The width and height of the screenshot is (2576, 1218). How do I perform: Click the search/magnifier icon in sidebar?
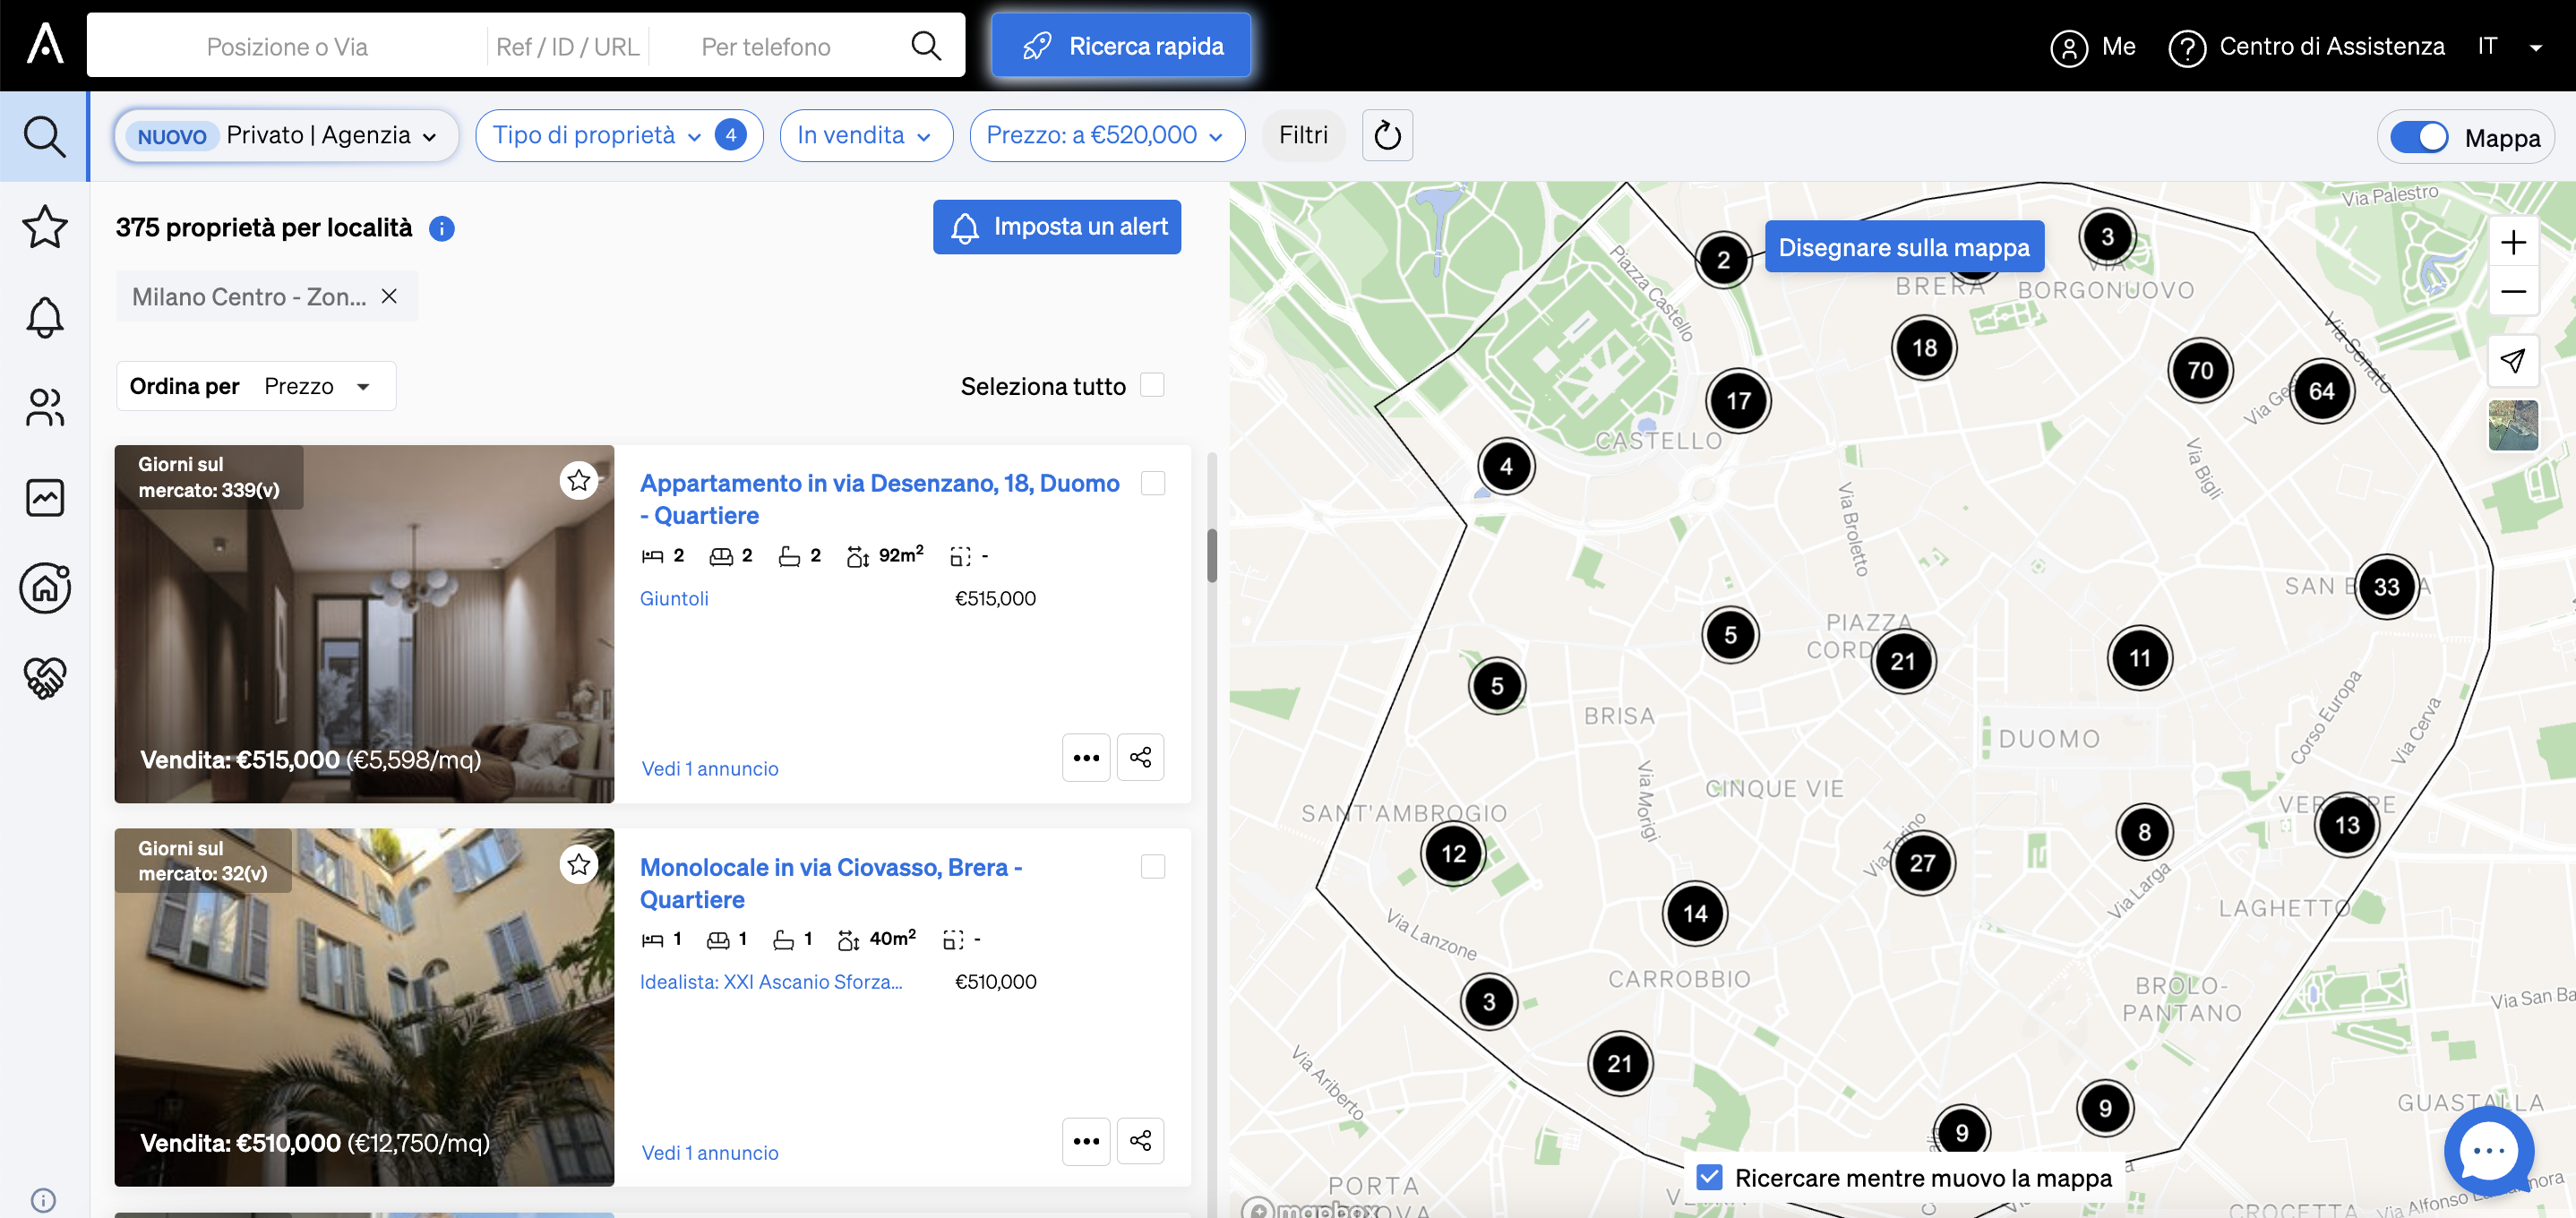pyautogui.click(x=45, y=134)
